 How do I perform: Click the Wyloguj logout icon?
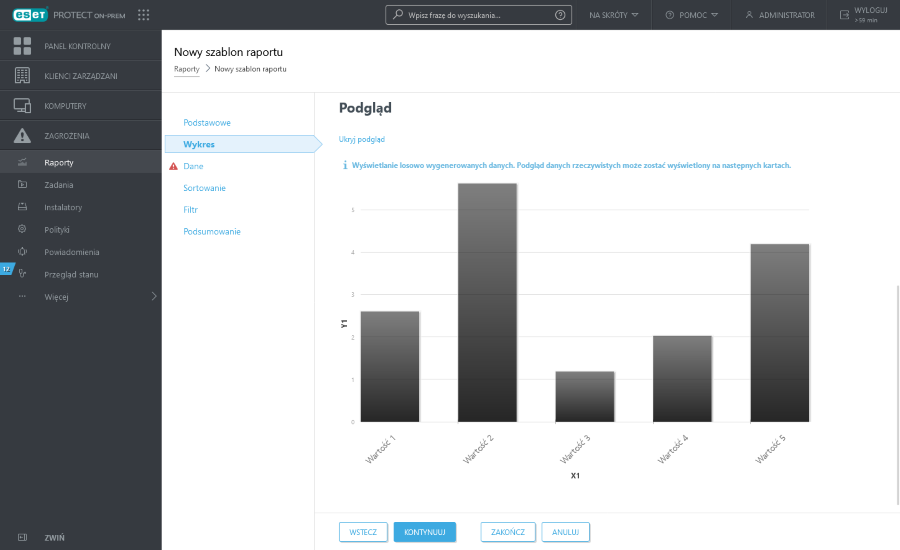(x=844, y=15)
